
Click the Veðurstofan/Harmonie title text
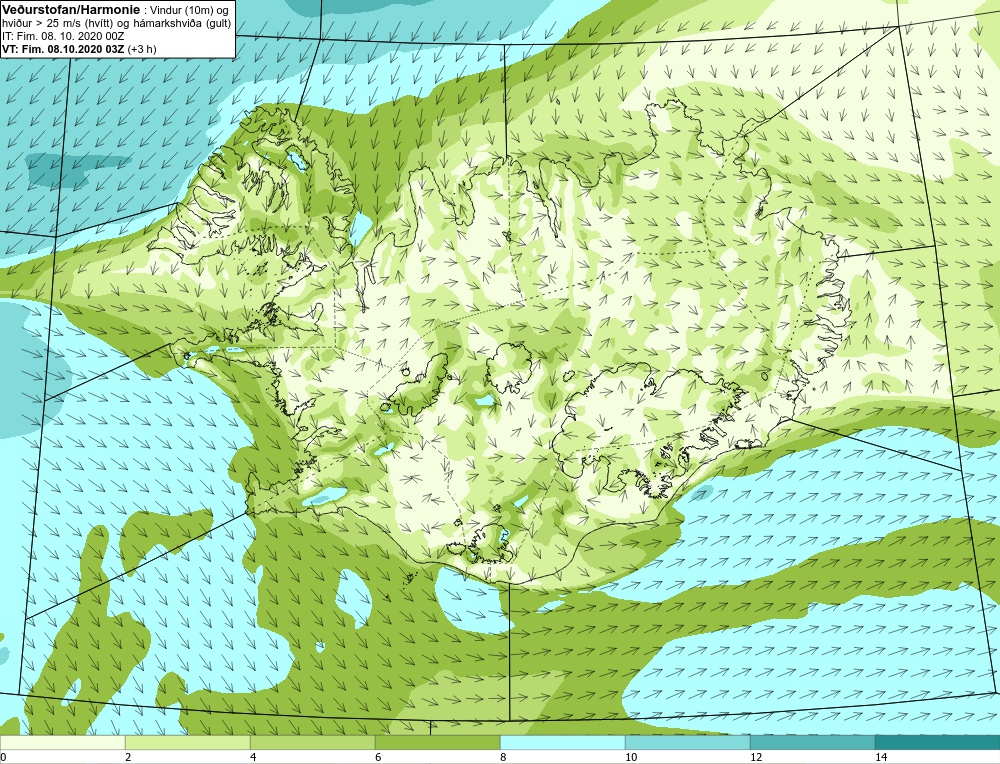tap(70, 10)
